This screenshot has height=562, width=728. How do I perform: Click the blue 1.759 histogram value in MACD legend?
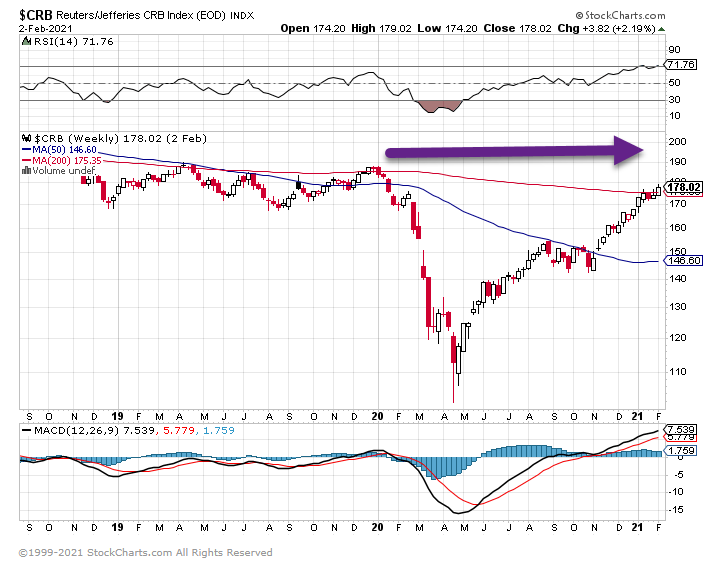pyautogui.click(x=219, y=431)
